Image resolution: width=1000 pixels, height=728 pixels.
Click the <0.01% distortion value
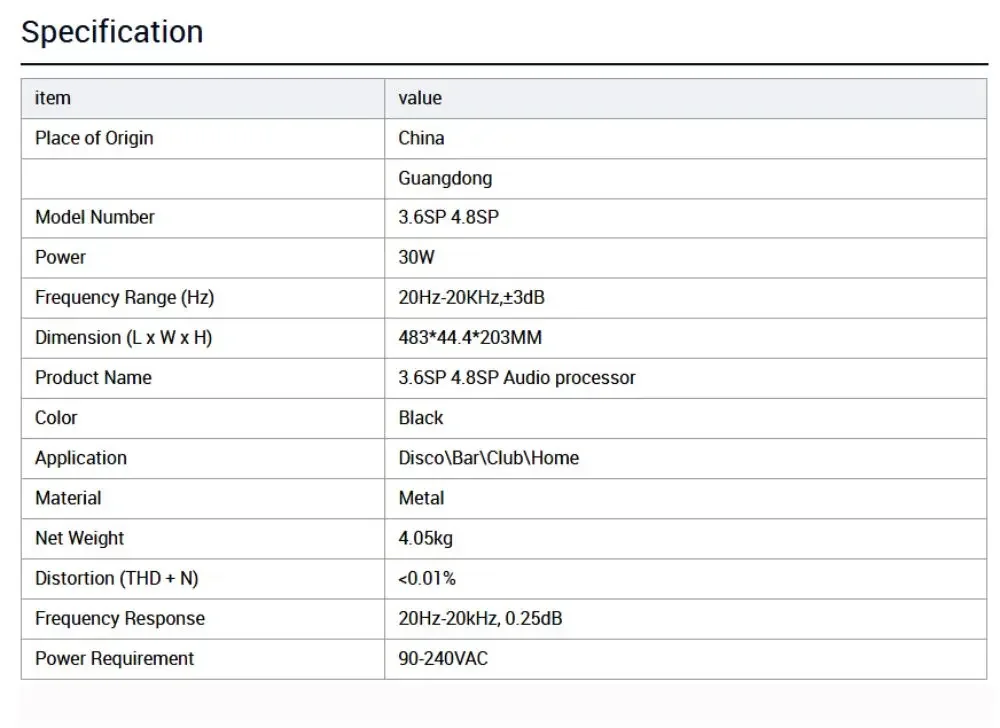coord(427,578)
